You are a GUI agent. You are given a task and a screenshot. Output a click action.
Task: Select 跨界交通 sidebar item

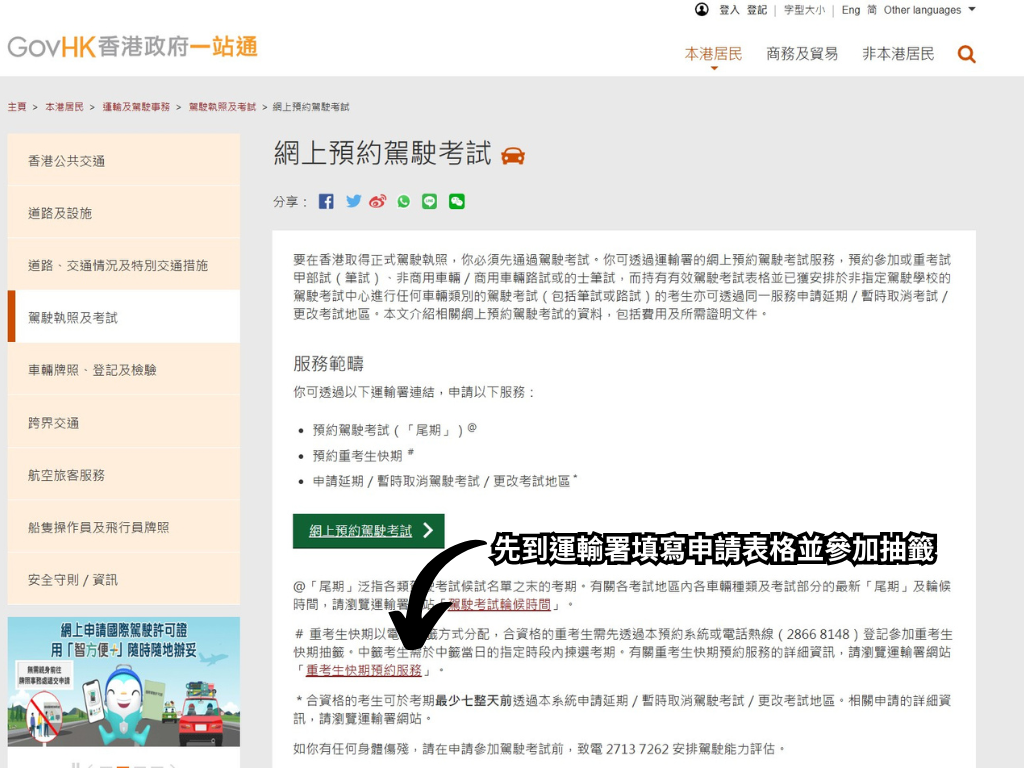pyautogui.click(x=124, y=423)
